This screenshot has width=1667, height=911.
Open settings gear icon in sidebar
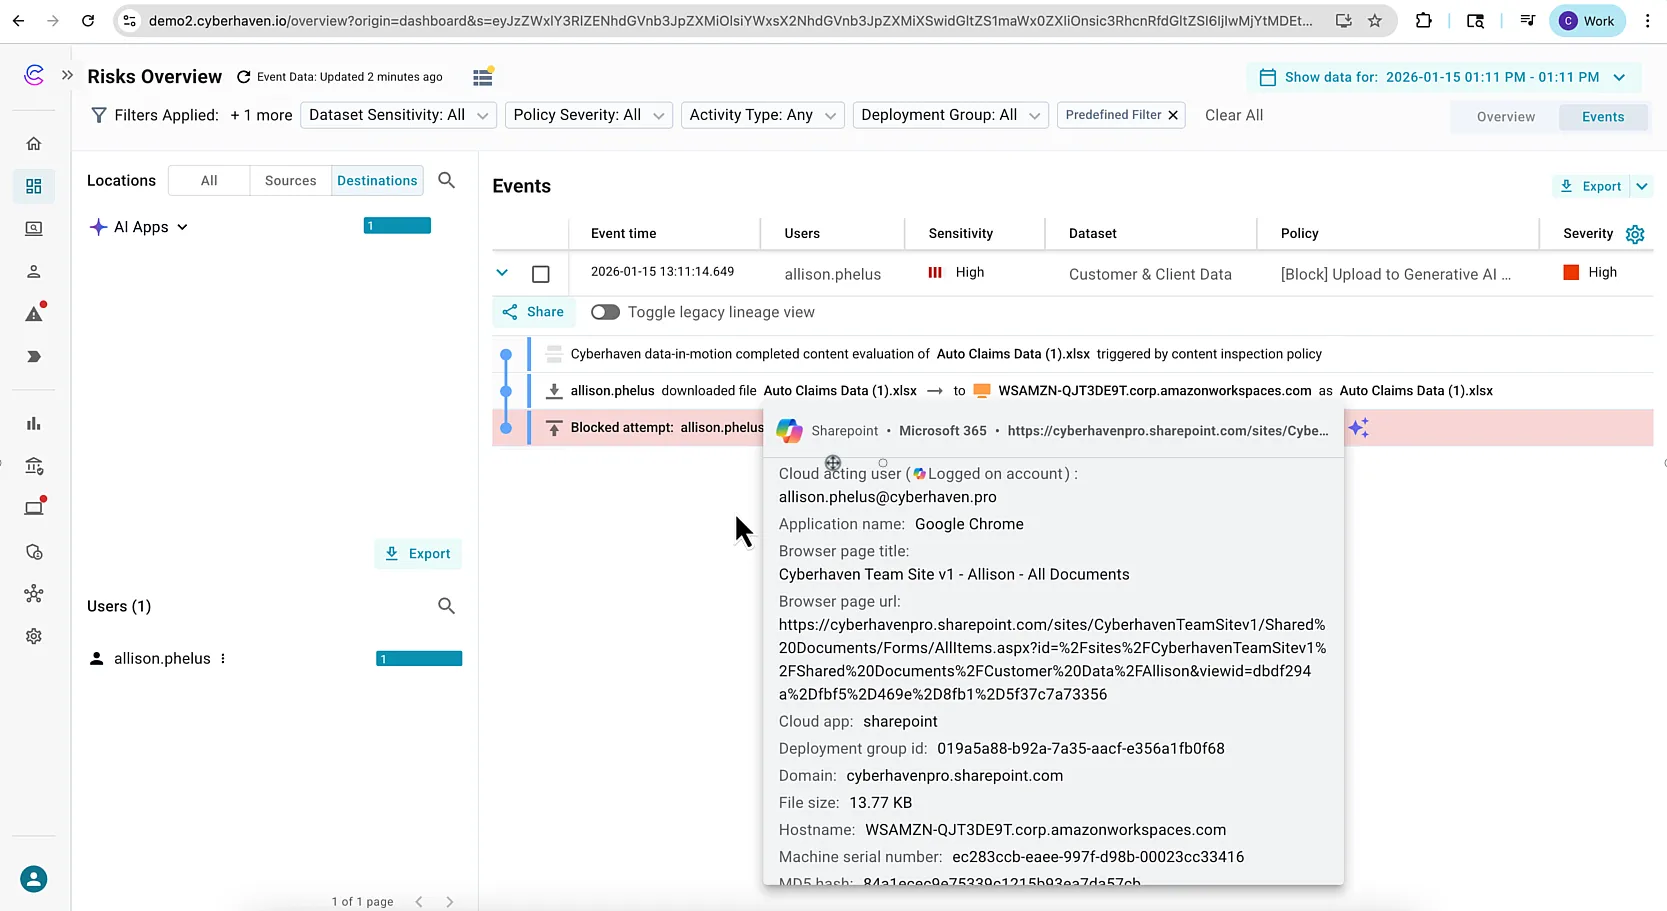pyautogui.click(x=34, y=636)
